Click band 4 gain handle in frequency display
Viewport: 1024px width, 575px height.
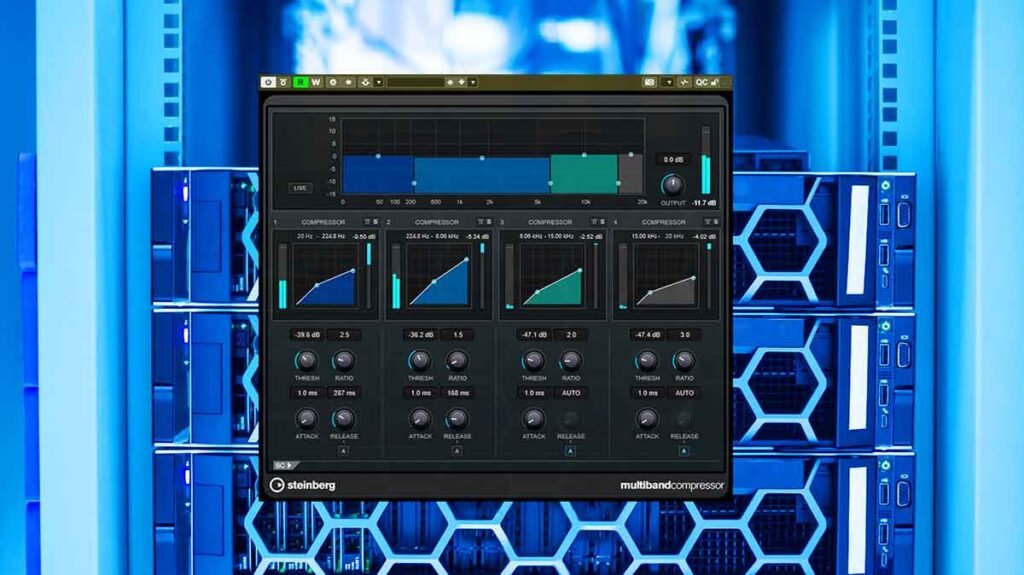(631, 155)
